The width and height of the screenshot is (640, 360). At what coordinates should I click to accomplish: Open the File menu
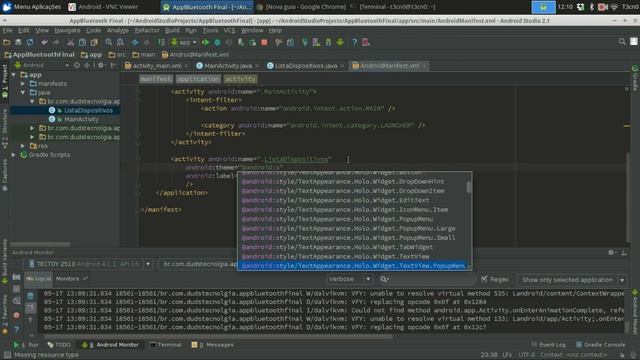(x=7, y=31)
